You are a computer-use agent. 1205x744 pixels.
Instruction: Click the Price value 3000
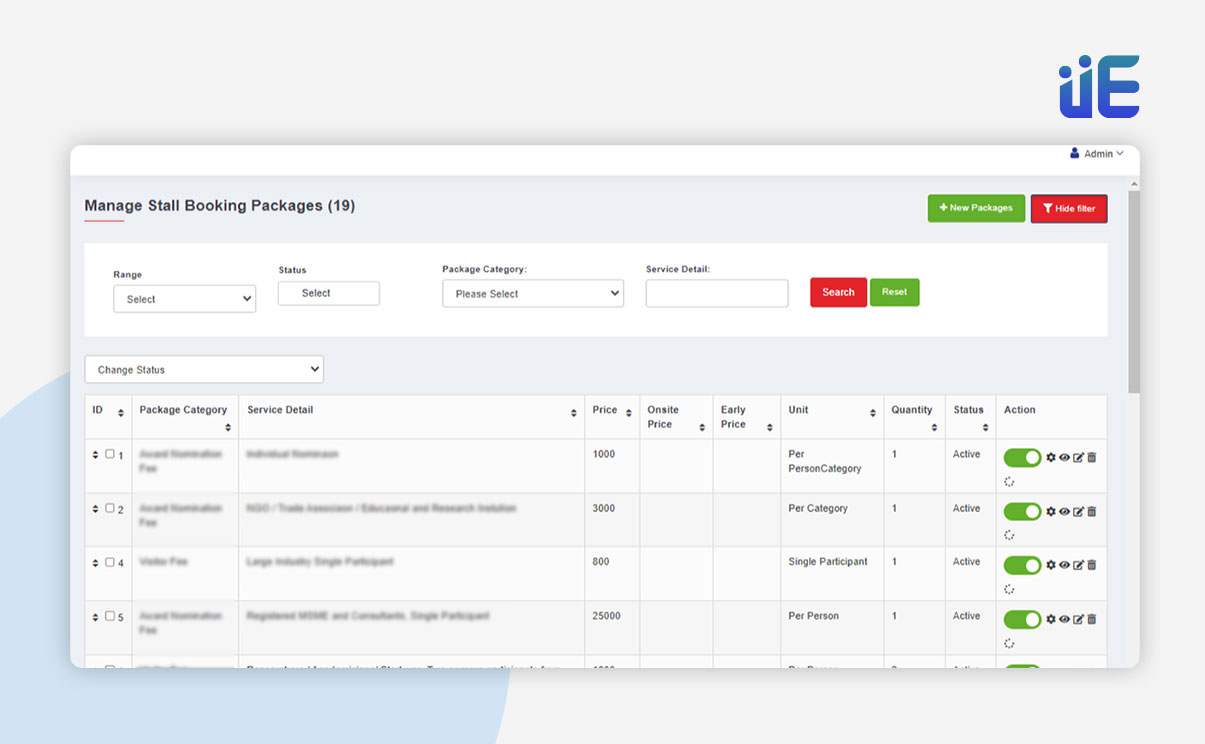[603, 508]
